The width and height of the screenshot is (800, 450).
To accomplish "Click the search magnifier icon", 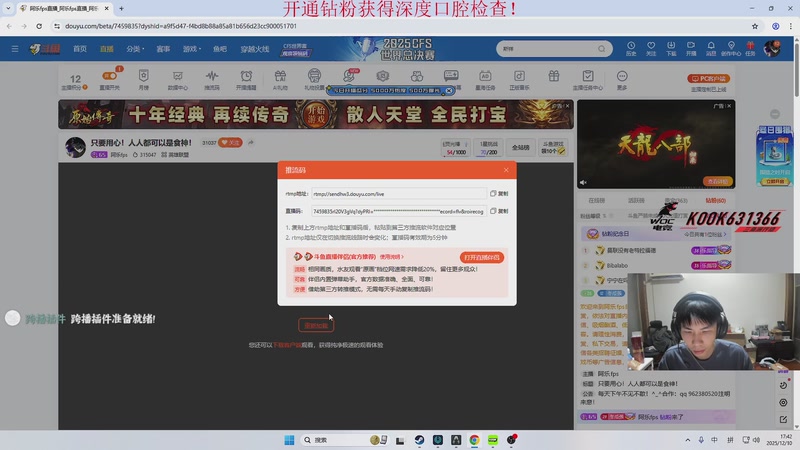I will 602,49.
